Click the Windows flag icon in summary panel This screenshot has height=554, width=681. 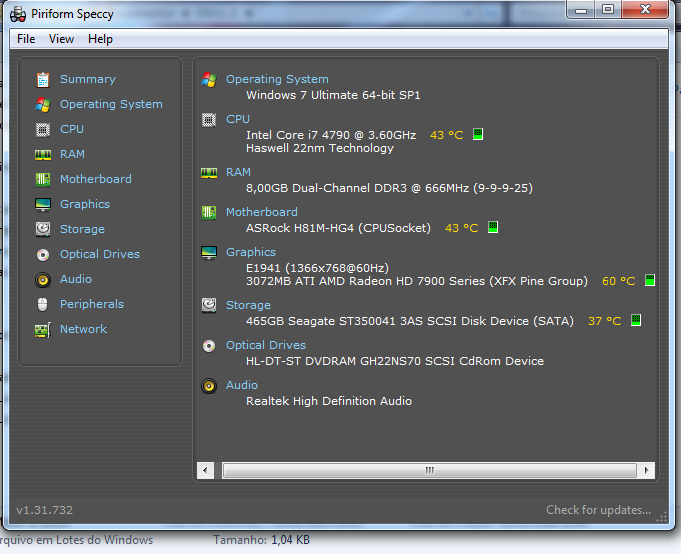[209, 79]
